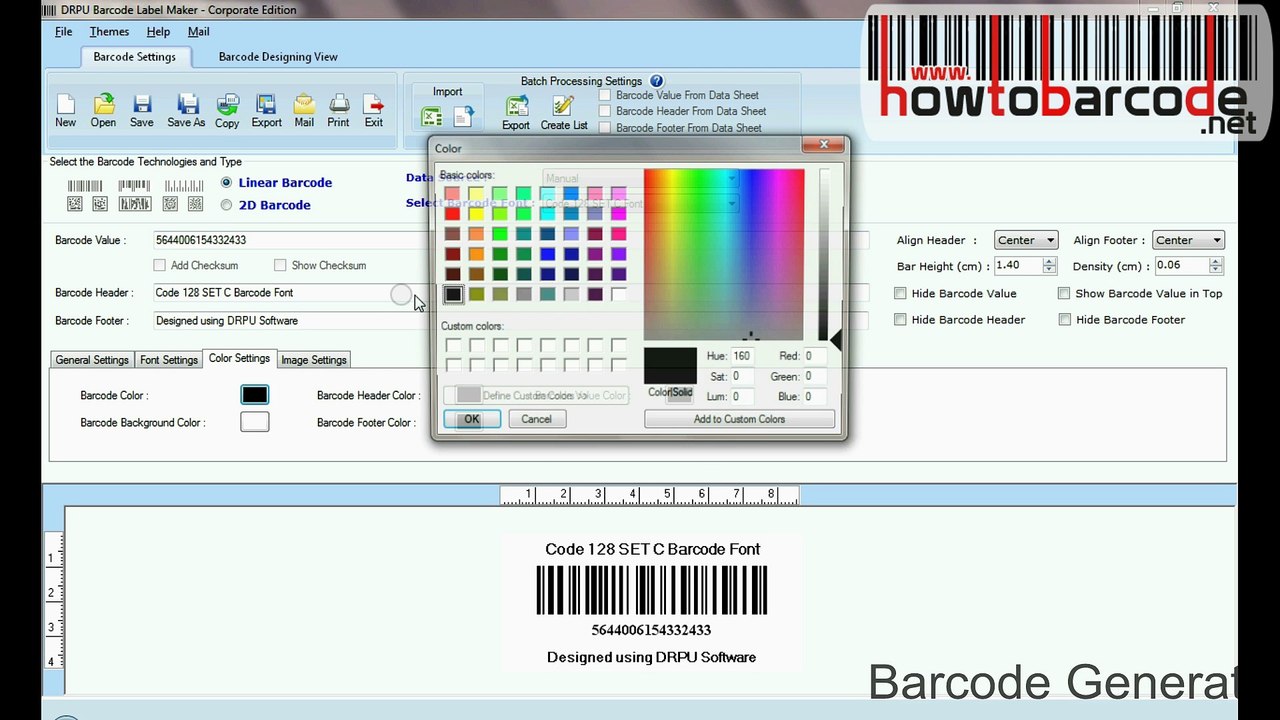This screenshot has width=1280, height=720.
Task: Toggle Hide Barcode Footer checkbox
Action: click(1064, 319)
